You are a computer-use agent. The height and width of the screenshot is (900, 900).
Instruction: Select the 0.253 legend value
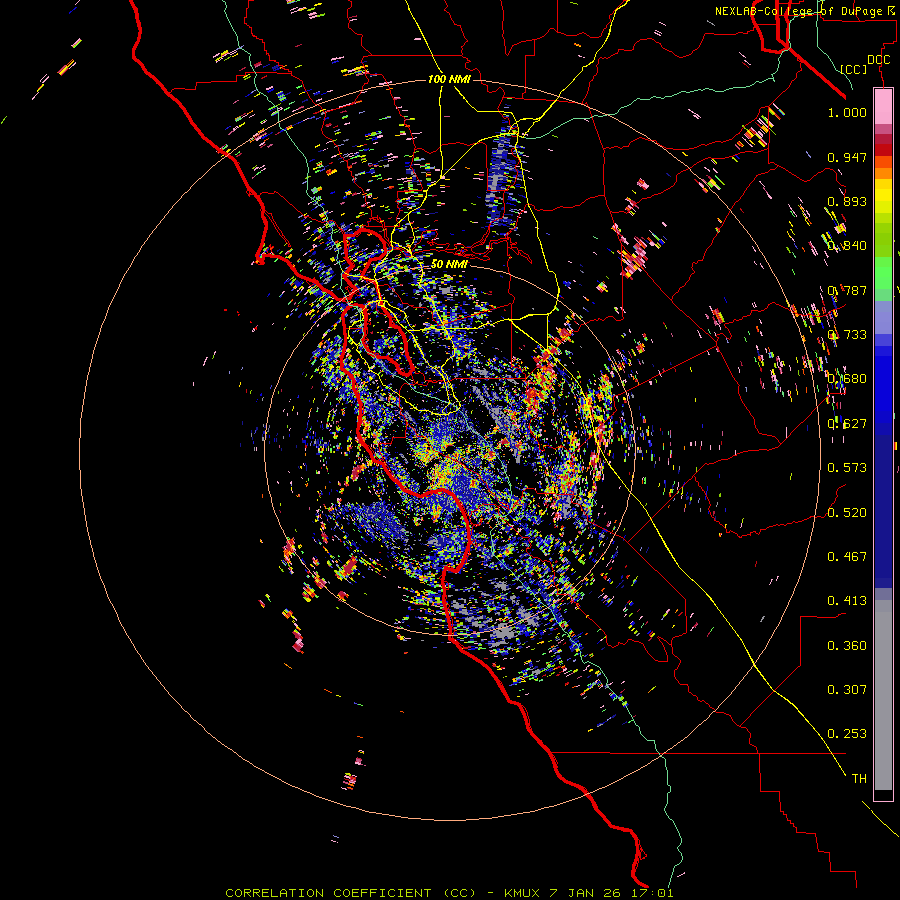(x=847, y=734)
